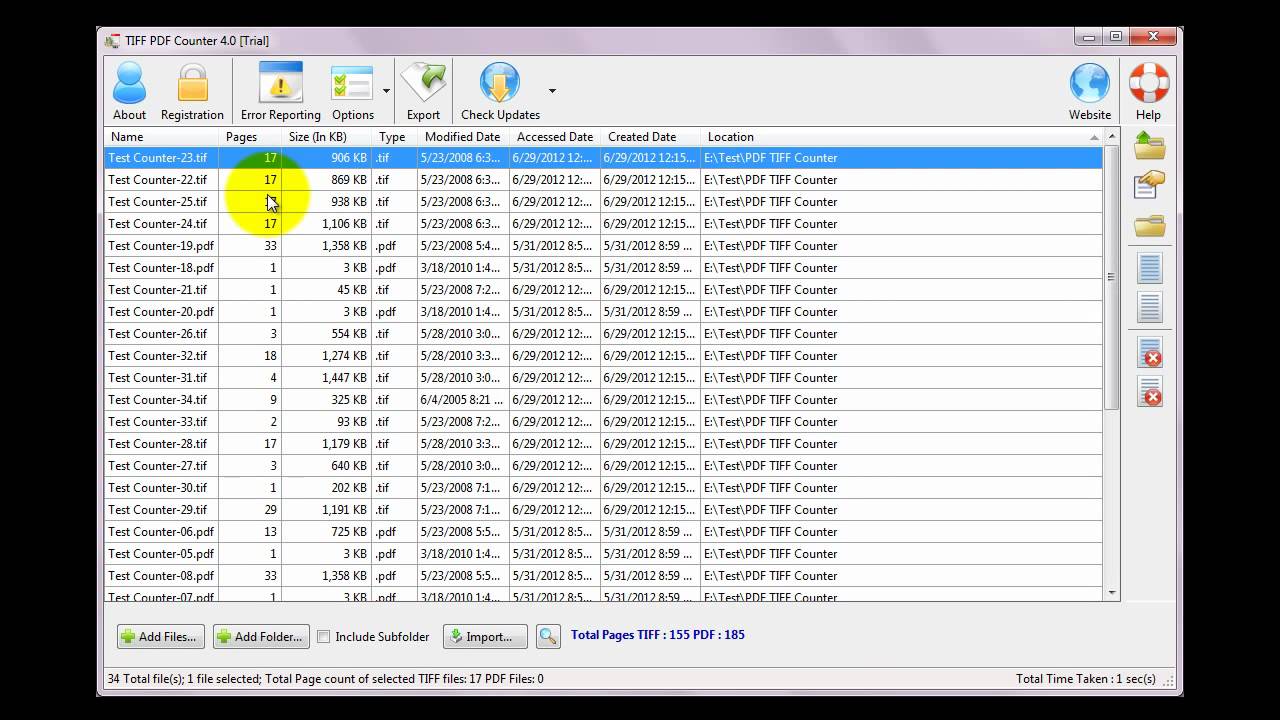Select the Test Counter-08.pdf file
The width and height of the screenshot is (1280, 720).
pos(603,576)
